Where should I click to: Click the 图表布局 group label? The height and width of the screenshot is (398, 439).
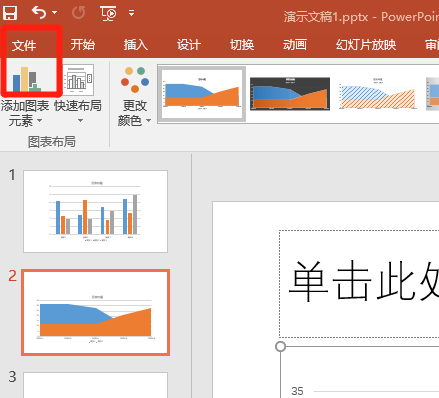coord(52,142)
